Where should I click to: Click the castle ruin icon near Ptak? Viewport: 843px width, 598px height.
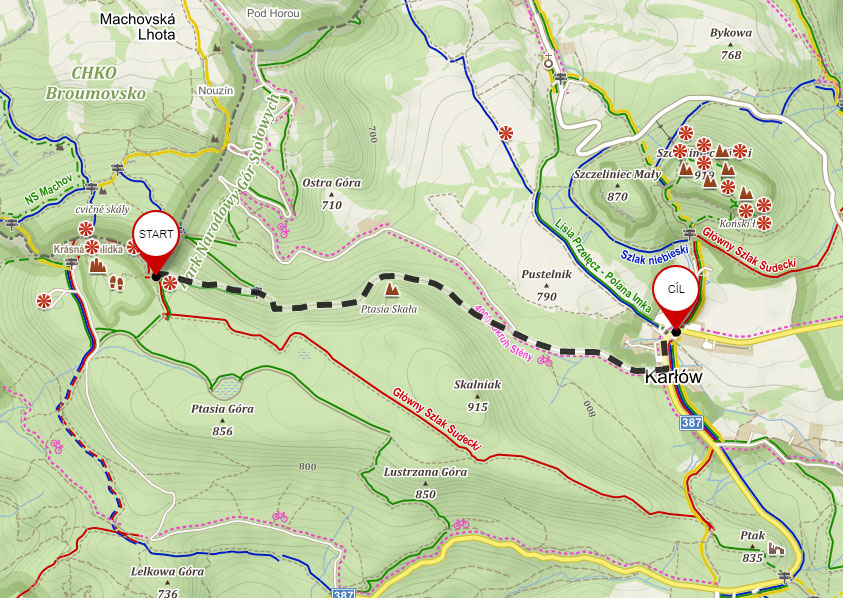(776, 549)
